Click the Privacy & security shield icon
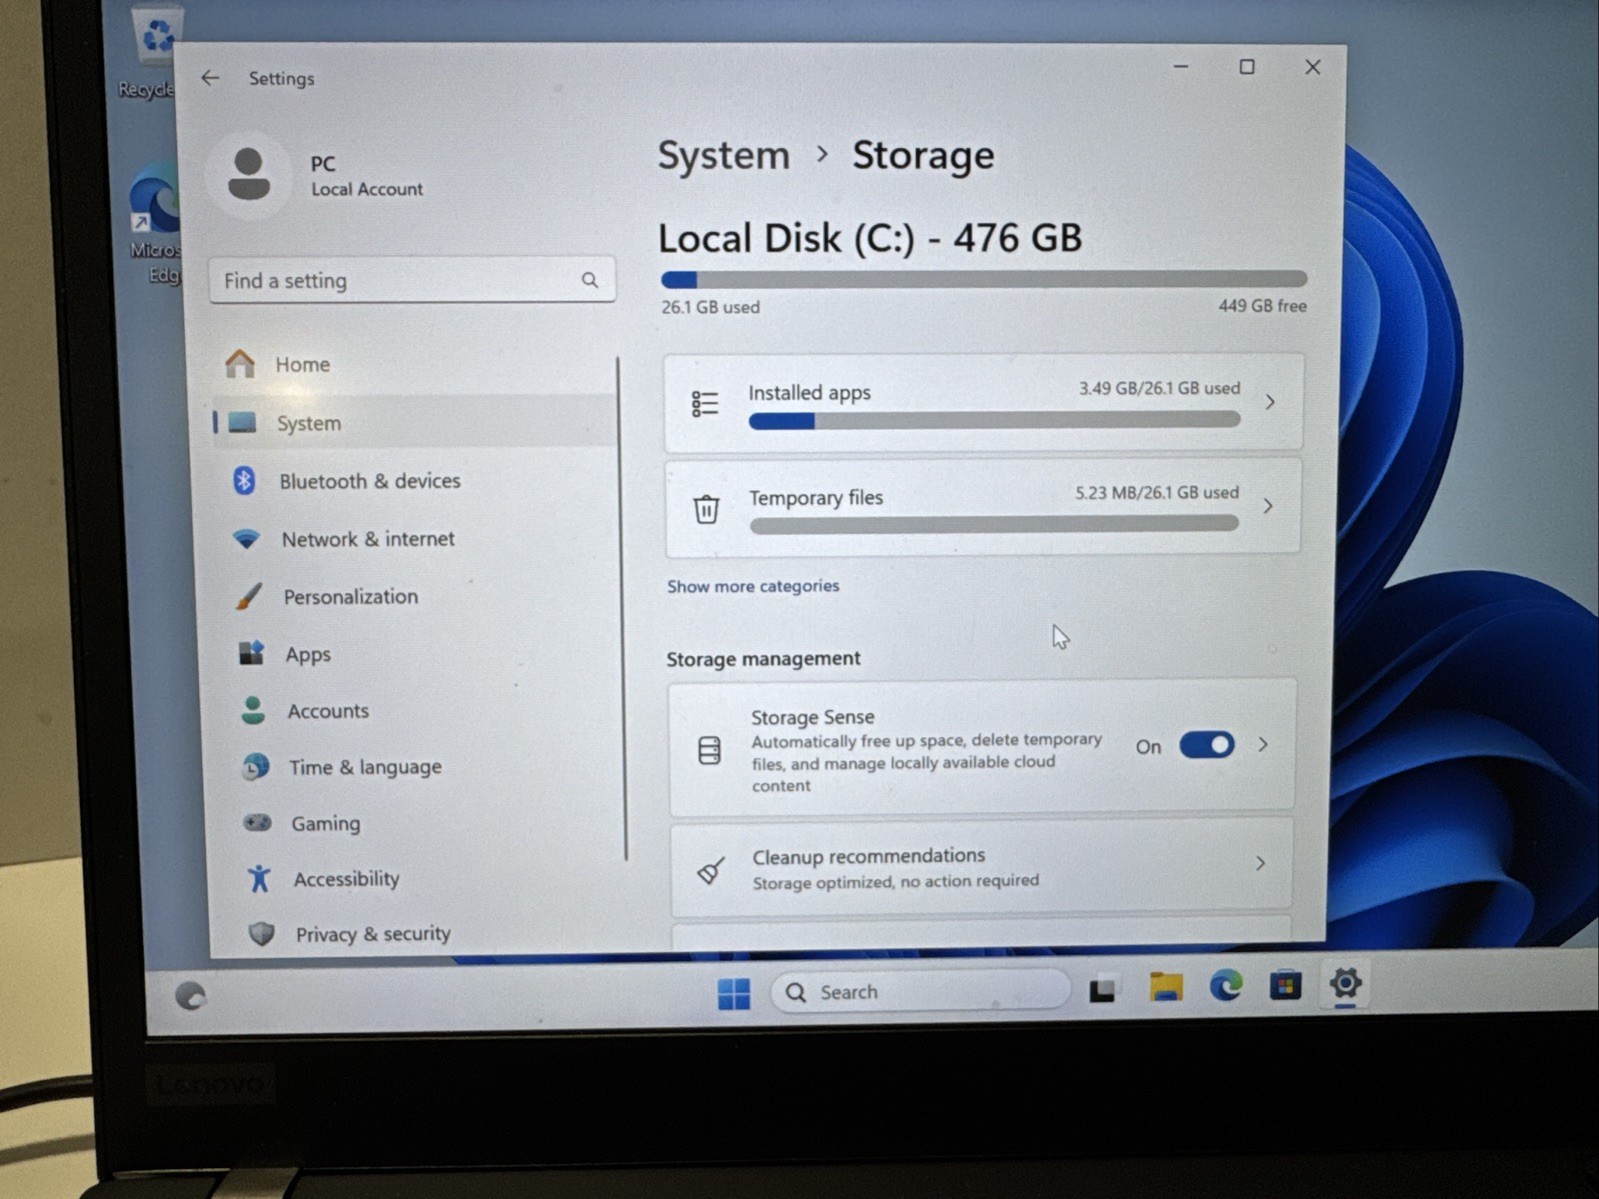1599x1199 pixels. (x=262, y=933)
